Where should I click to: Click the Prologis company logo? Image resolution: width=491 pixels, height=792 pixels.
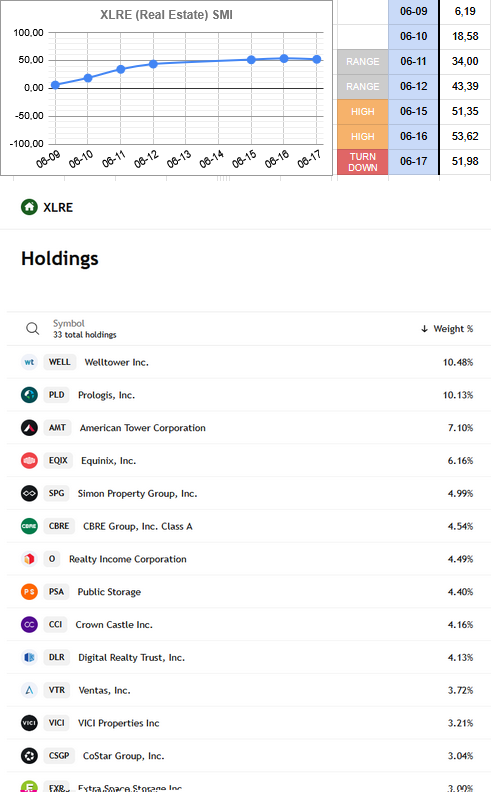[x=29, y=395]
